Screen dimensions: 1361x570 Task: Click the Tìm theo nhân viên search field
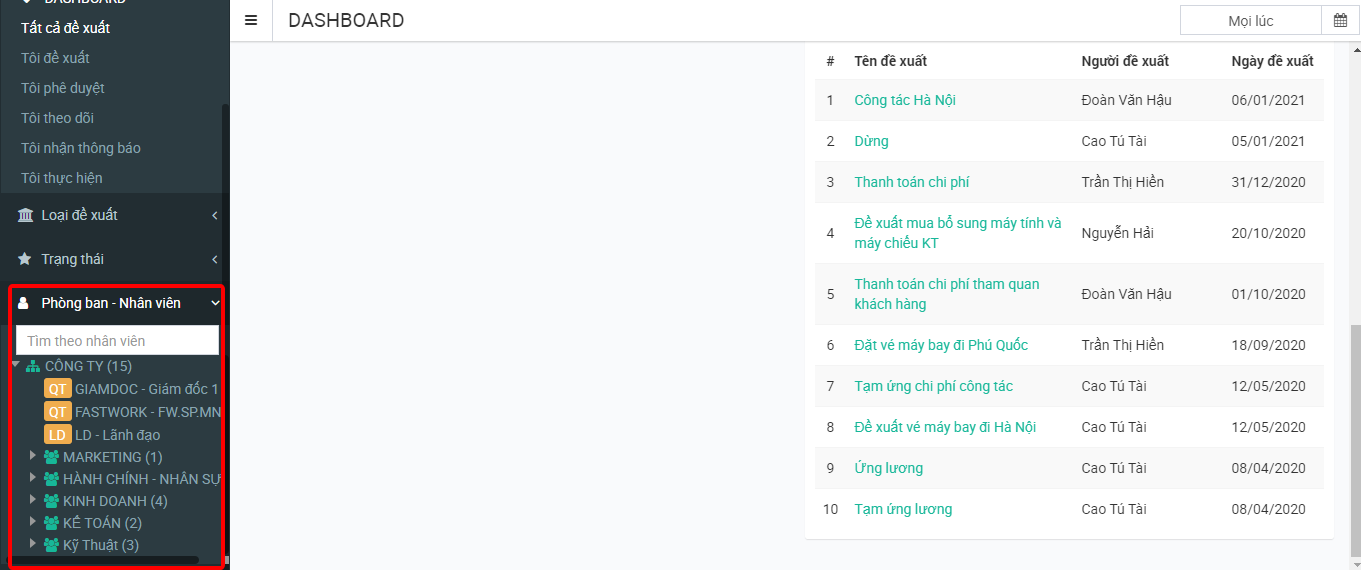[117, 340]
